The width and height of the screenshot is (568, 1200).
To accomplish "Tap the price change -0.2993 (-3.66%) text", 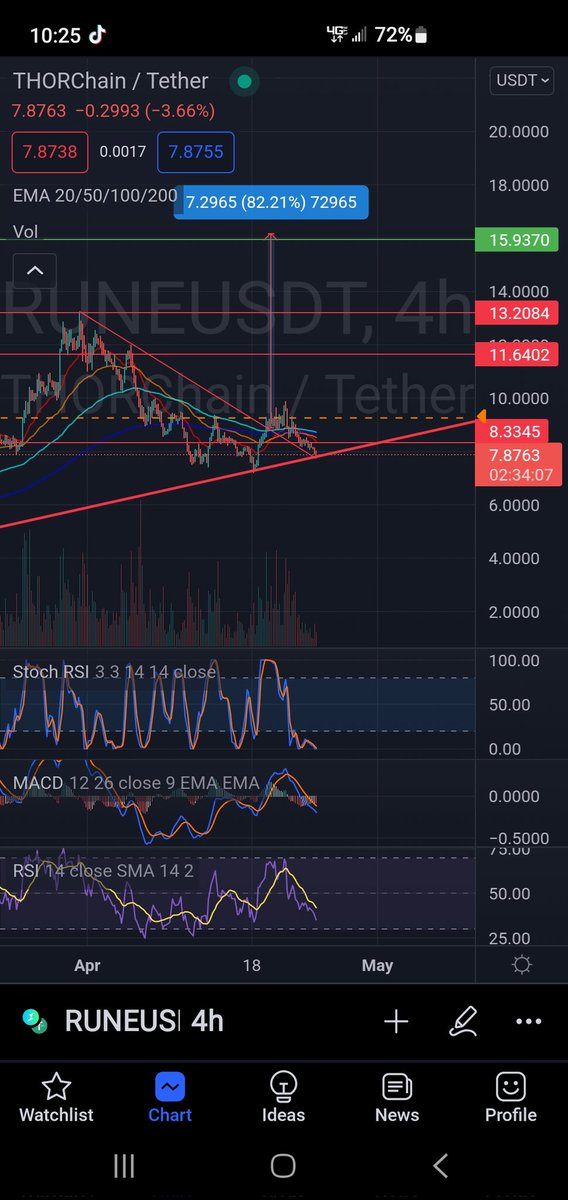I will pyautogui.click(x=145, y=113).
